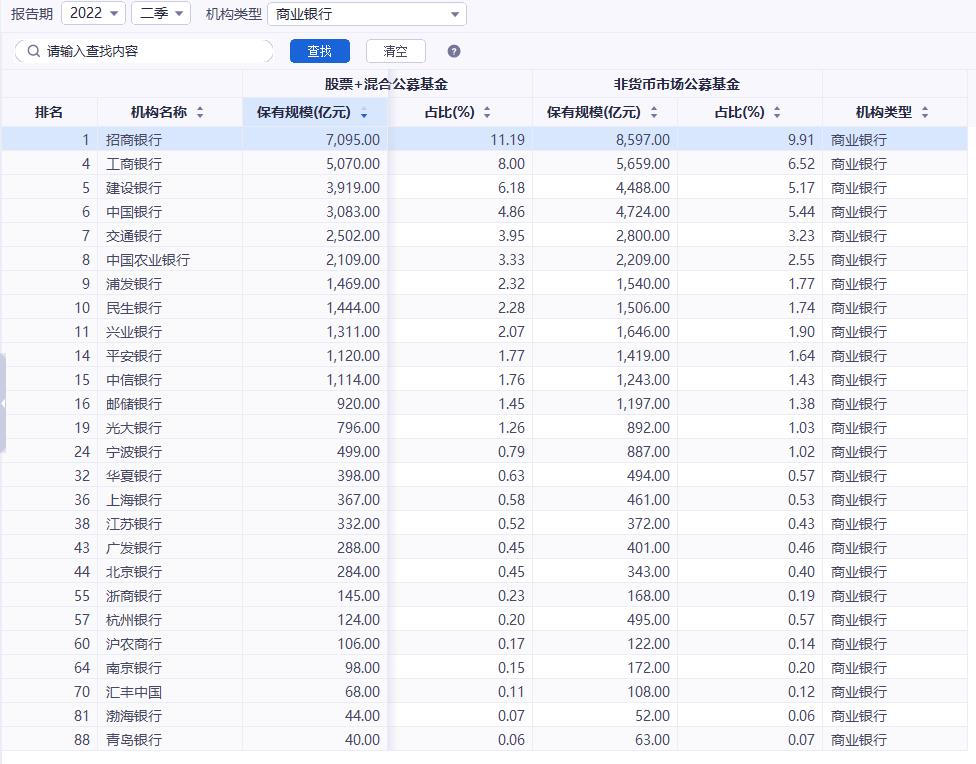The height and width of the screenshot is (764, 976).
Task: Sort by 保有规模(亿元) under 股票+混合公募基金
Action: point(364,113)
